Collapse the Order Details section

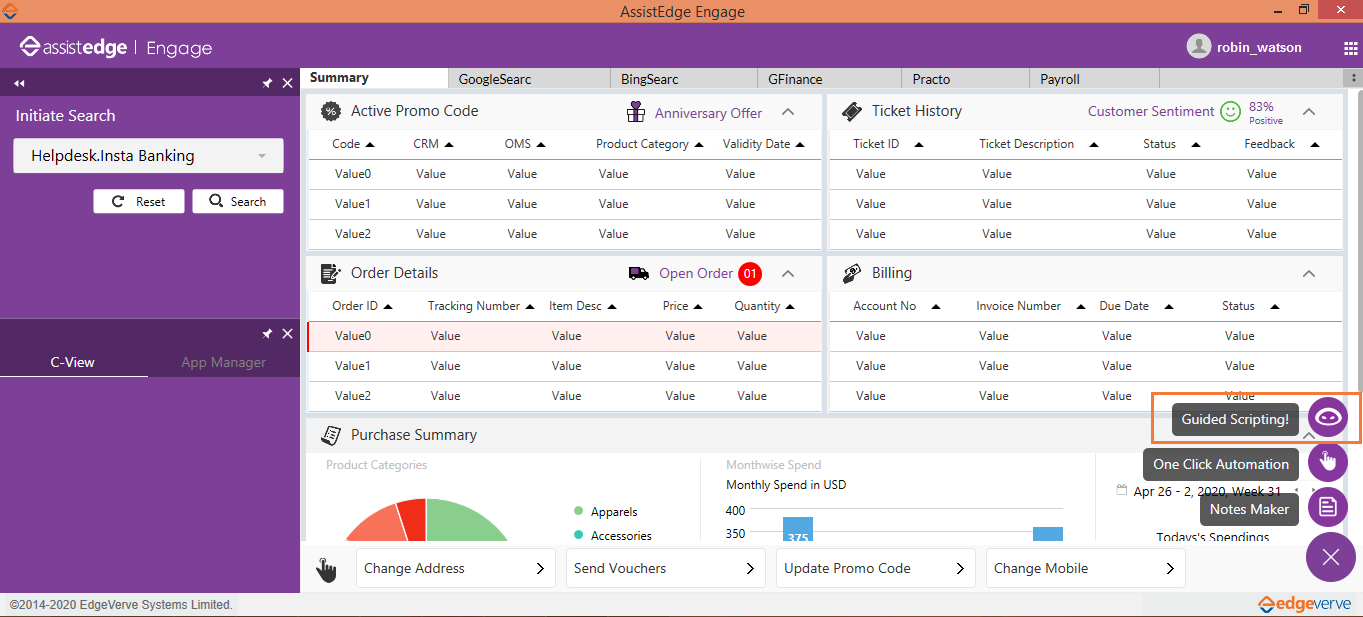pos(788,273)
